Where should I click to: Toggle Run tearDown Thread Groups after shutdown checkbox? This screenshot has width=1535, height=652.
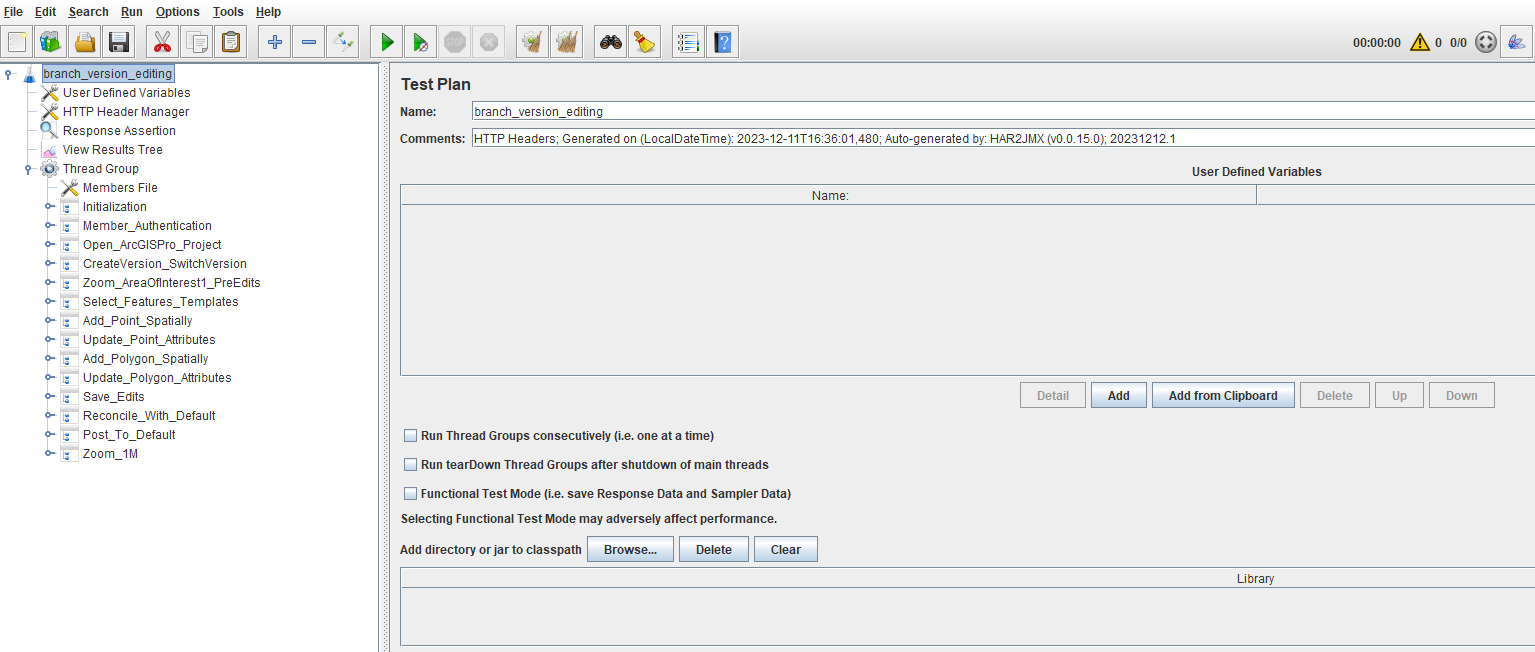(x=410, y=465)
